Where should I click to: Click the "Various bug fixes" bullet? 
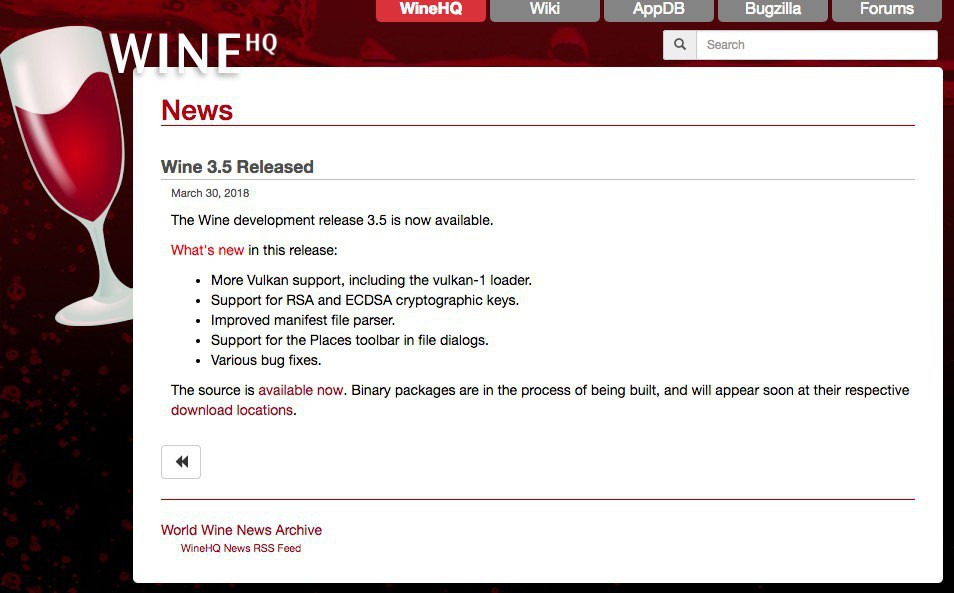coord(266,360)
